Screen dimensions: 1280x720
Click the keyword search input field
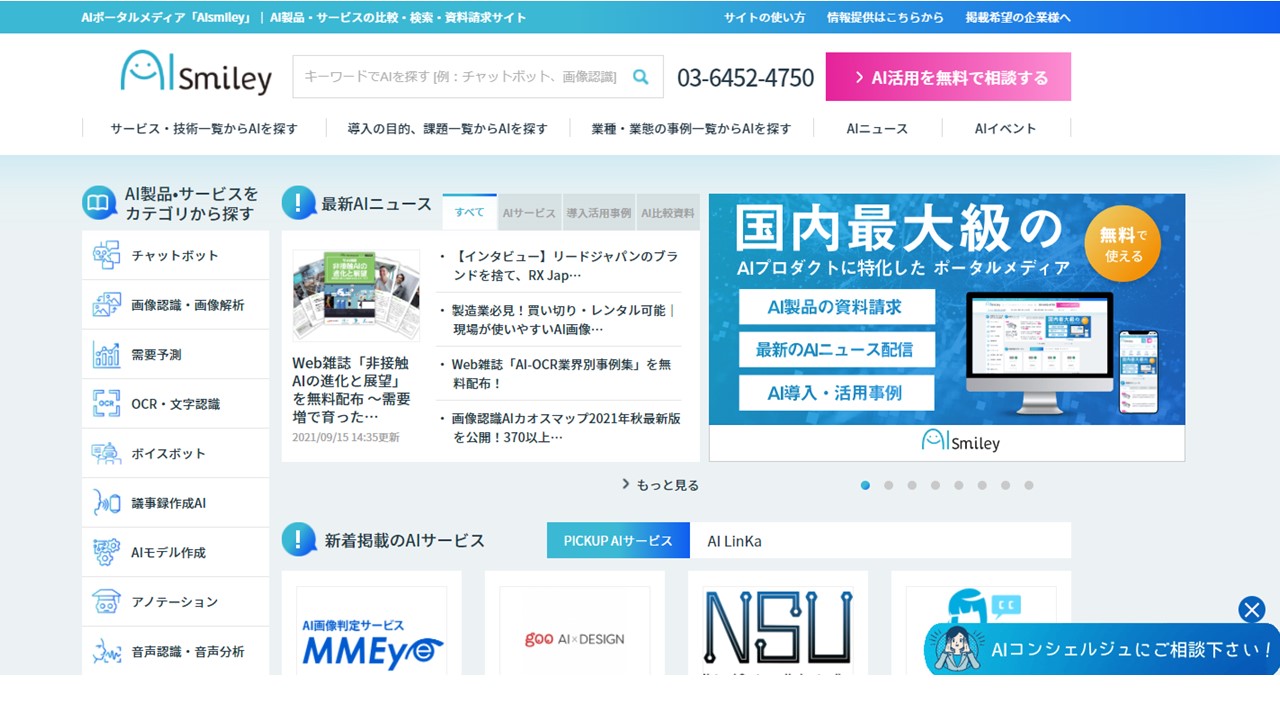click(460, 76)
